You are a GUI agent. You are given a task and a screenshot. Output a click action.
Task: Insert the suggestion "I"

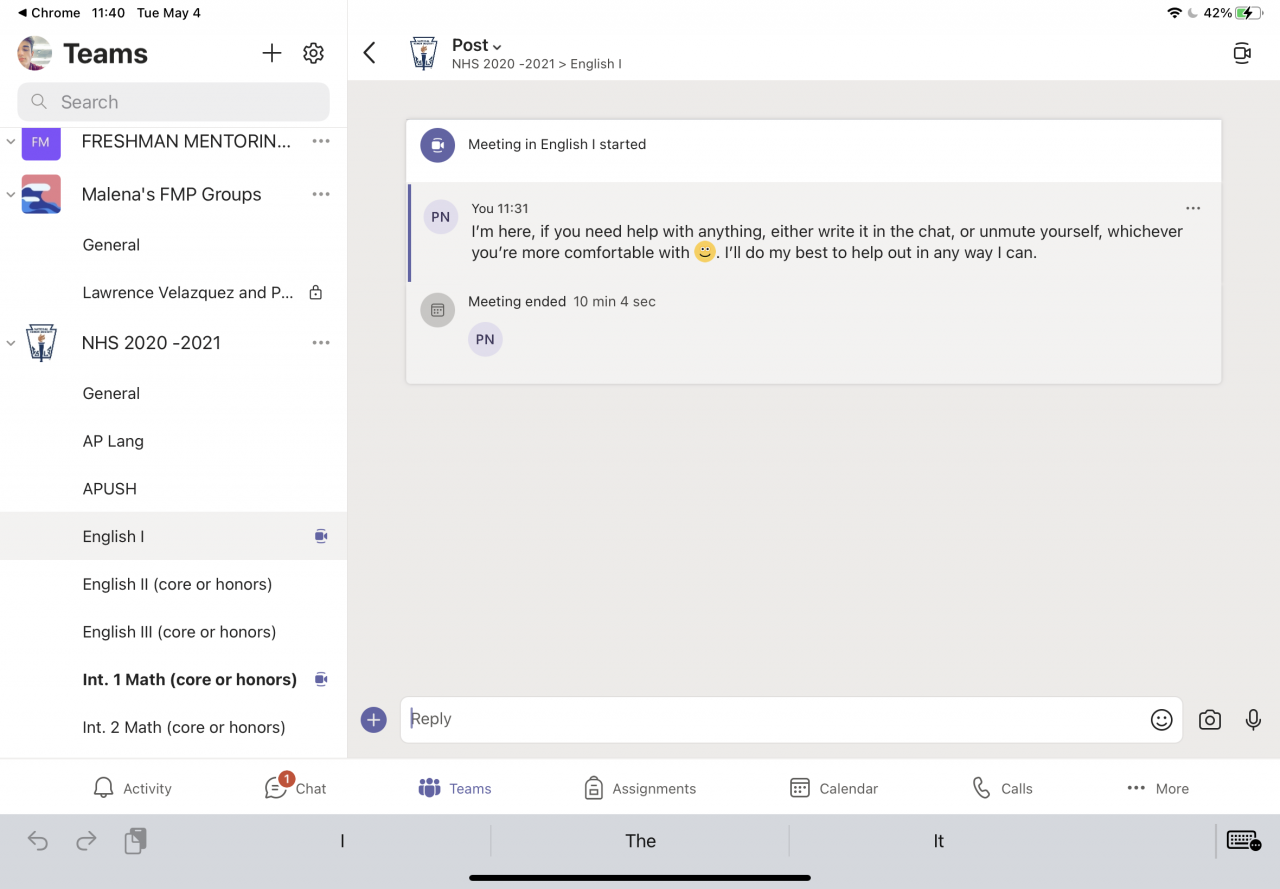click(x=342, y=841)
